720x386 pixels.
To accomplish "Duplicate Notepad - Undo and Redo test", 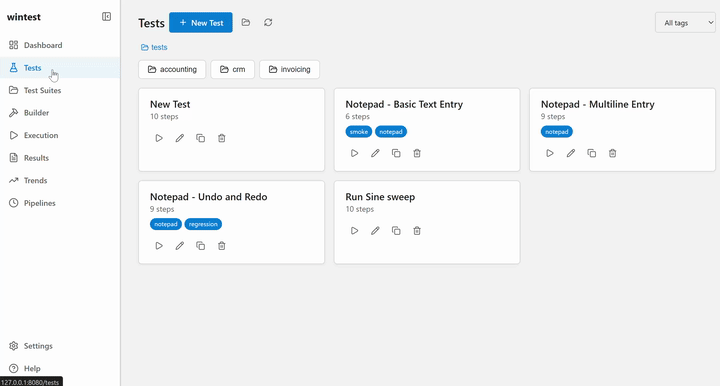I will (x=201, y=246).
